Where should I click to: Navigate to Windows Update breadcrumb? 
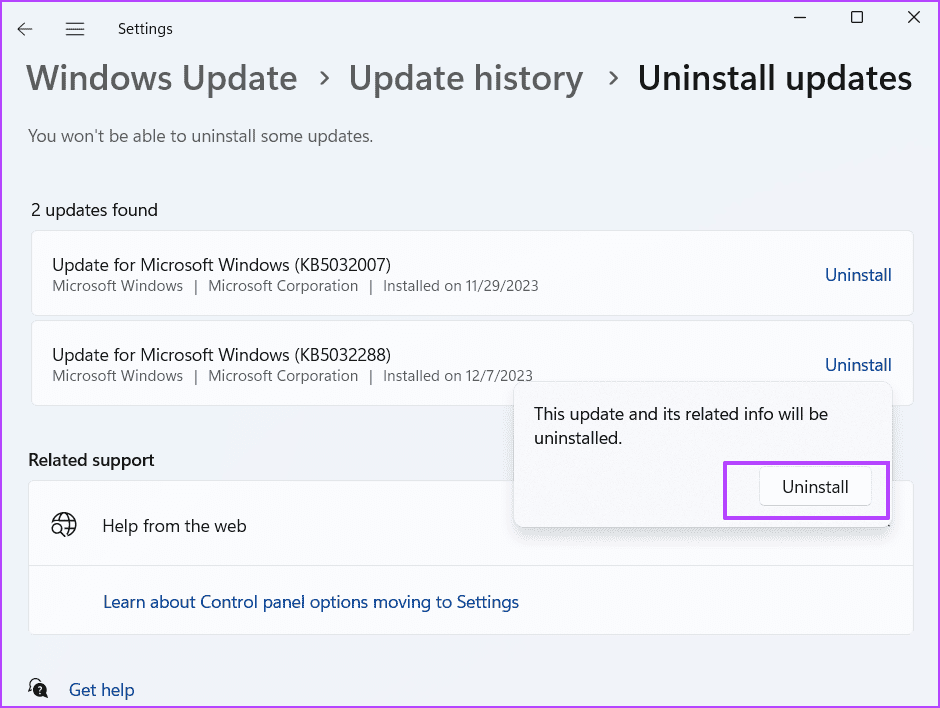[x=162, y=78]
